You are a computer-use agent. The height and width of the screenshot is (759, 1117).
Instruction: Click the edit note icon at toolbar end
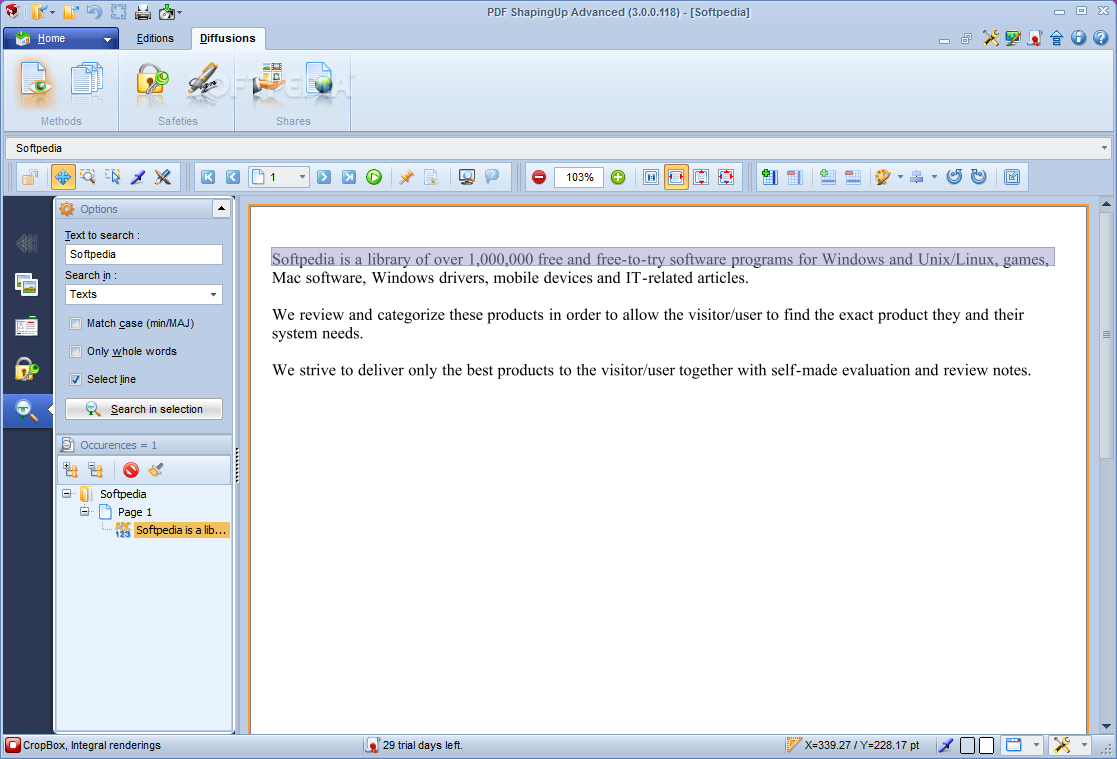coord(1012,177)
